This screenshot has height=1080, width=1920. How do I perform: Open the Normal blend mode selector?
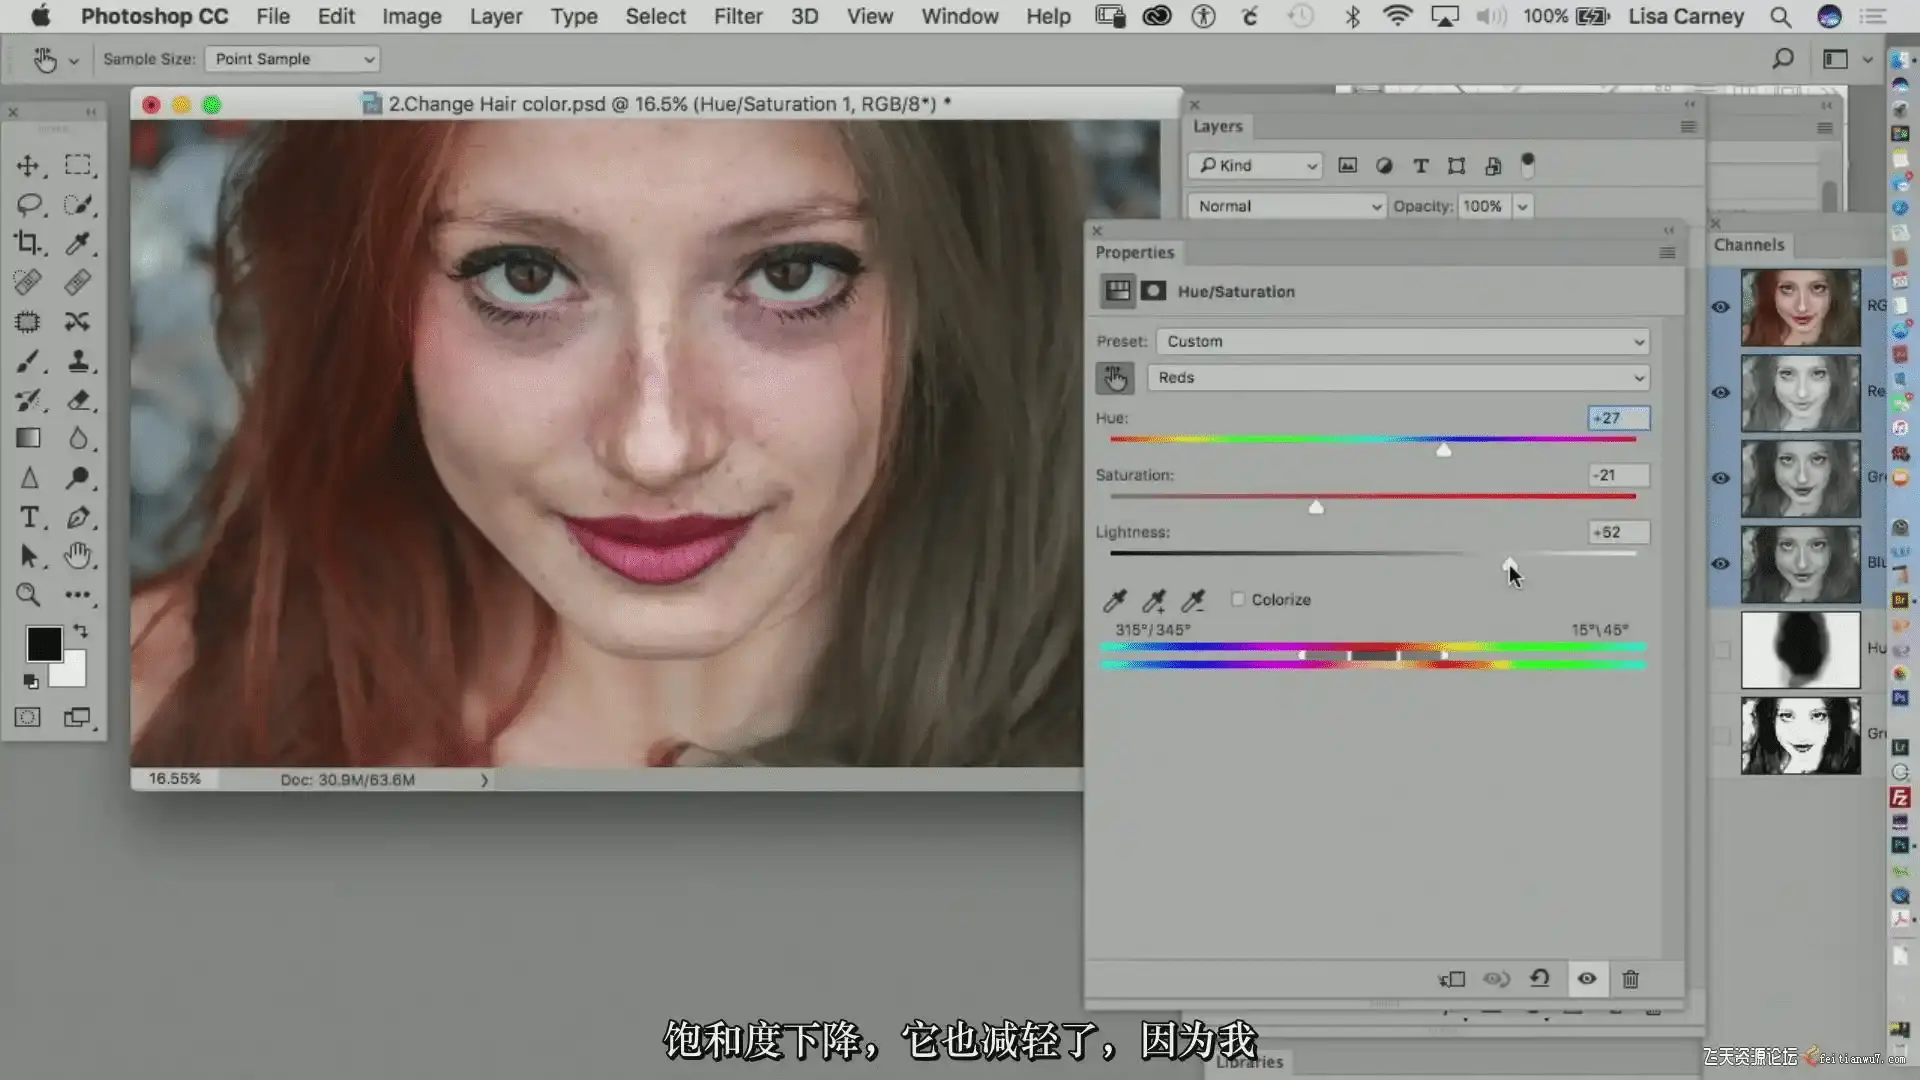point(1287,206)
